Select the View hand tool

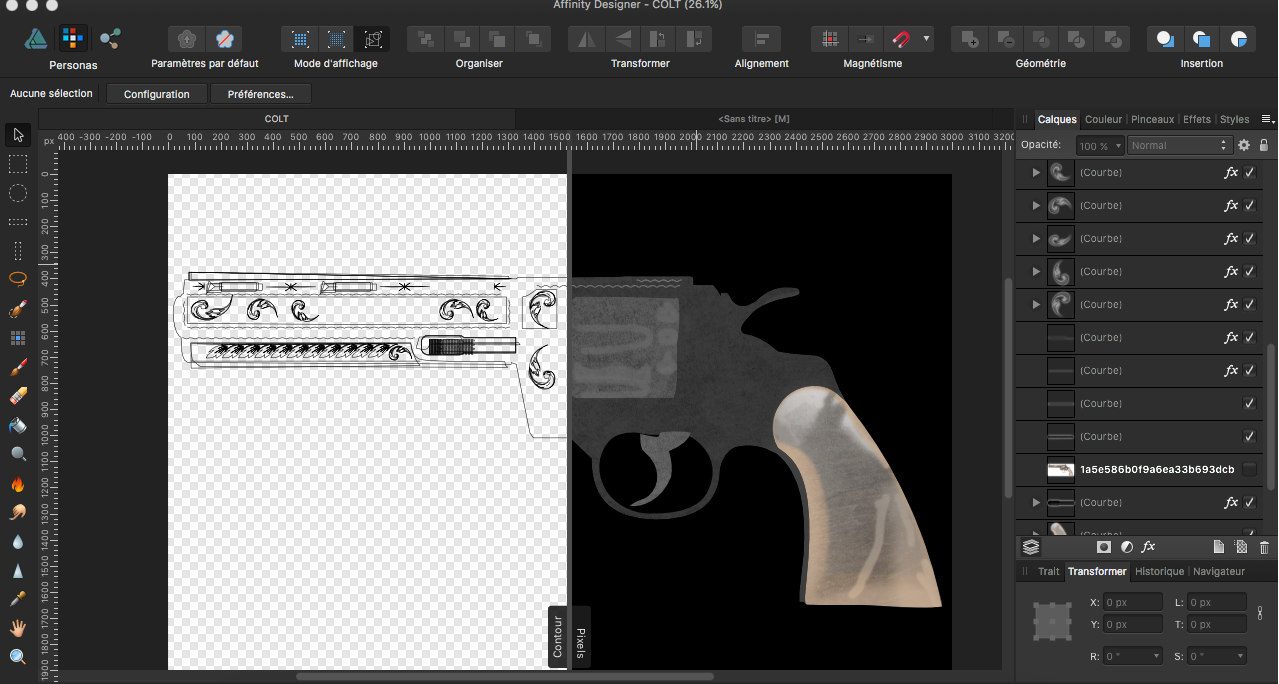click(18, 628)
